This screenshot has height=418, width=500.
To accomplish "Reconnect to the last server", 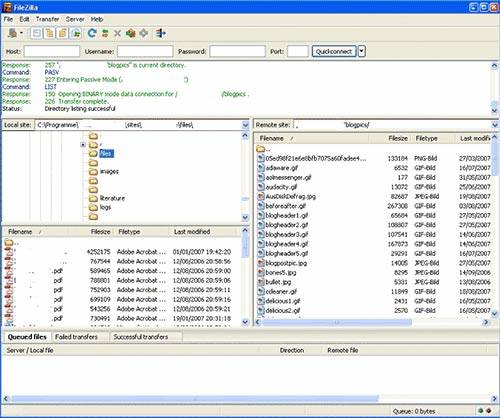I will [144, 33].
